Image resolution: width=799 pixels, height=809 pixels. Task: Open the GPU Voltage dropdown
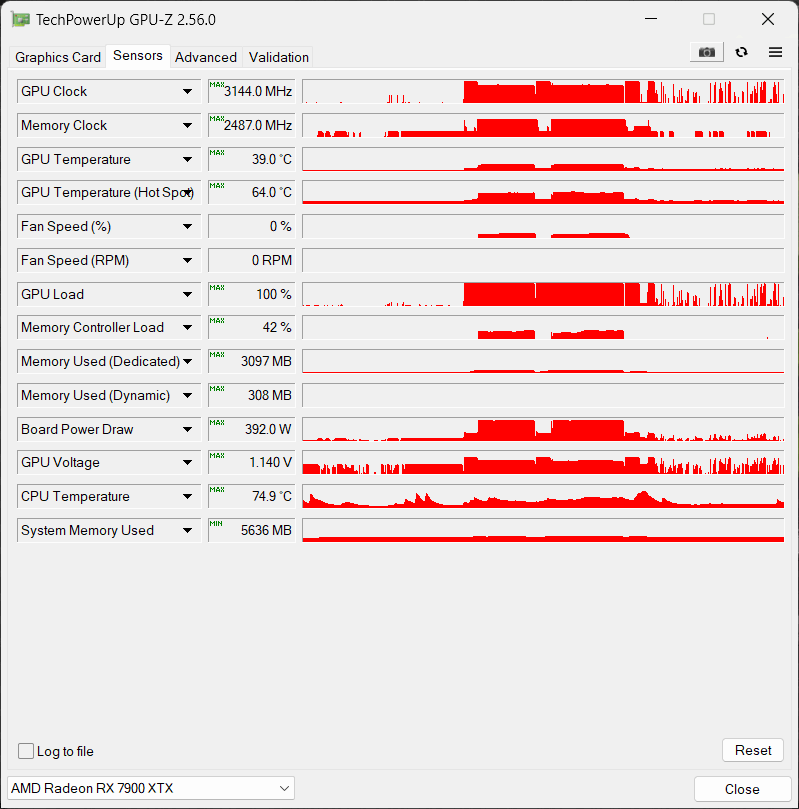coord(187,463)
